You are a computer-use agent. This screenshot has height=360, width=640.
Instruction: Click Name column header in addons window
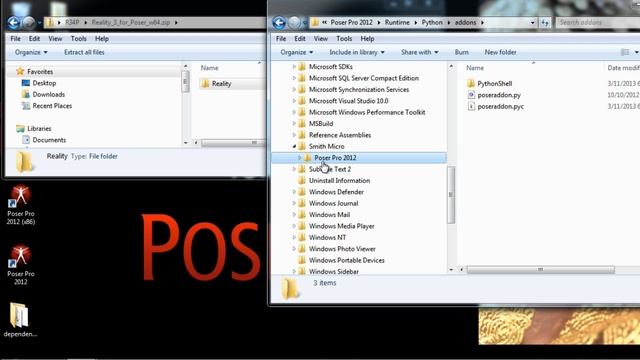pos(475,68)
